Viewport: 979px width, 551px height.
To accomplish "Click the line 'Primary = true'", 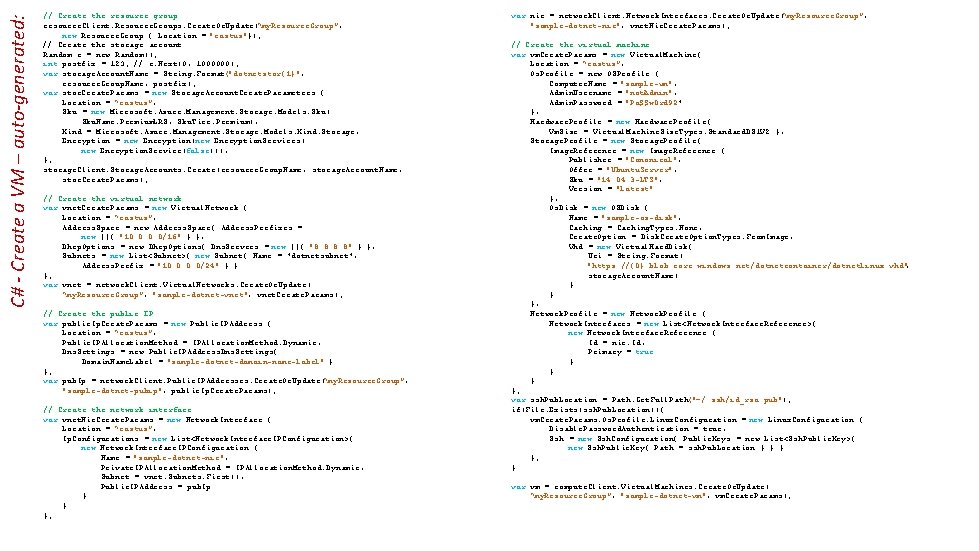I will [x=621, y=352].
